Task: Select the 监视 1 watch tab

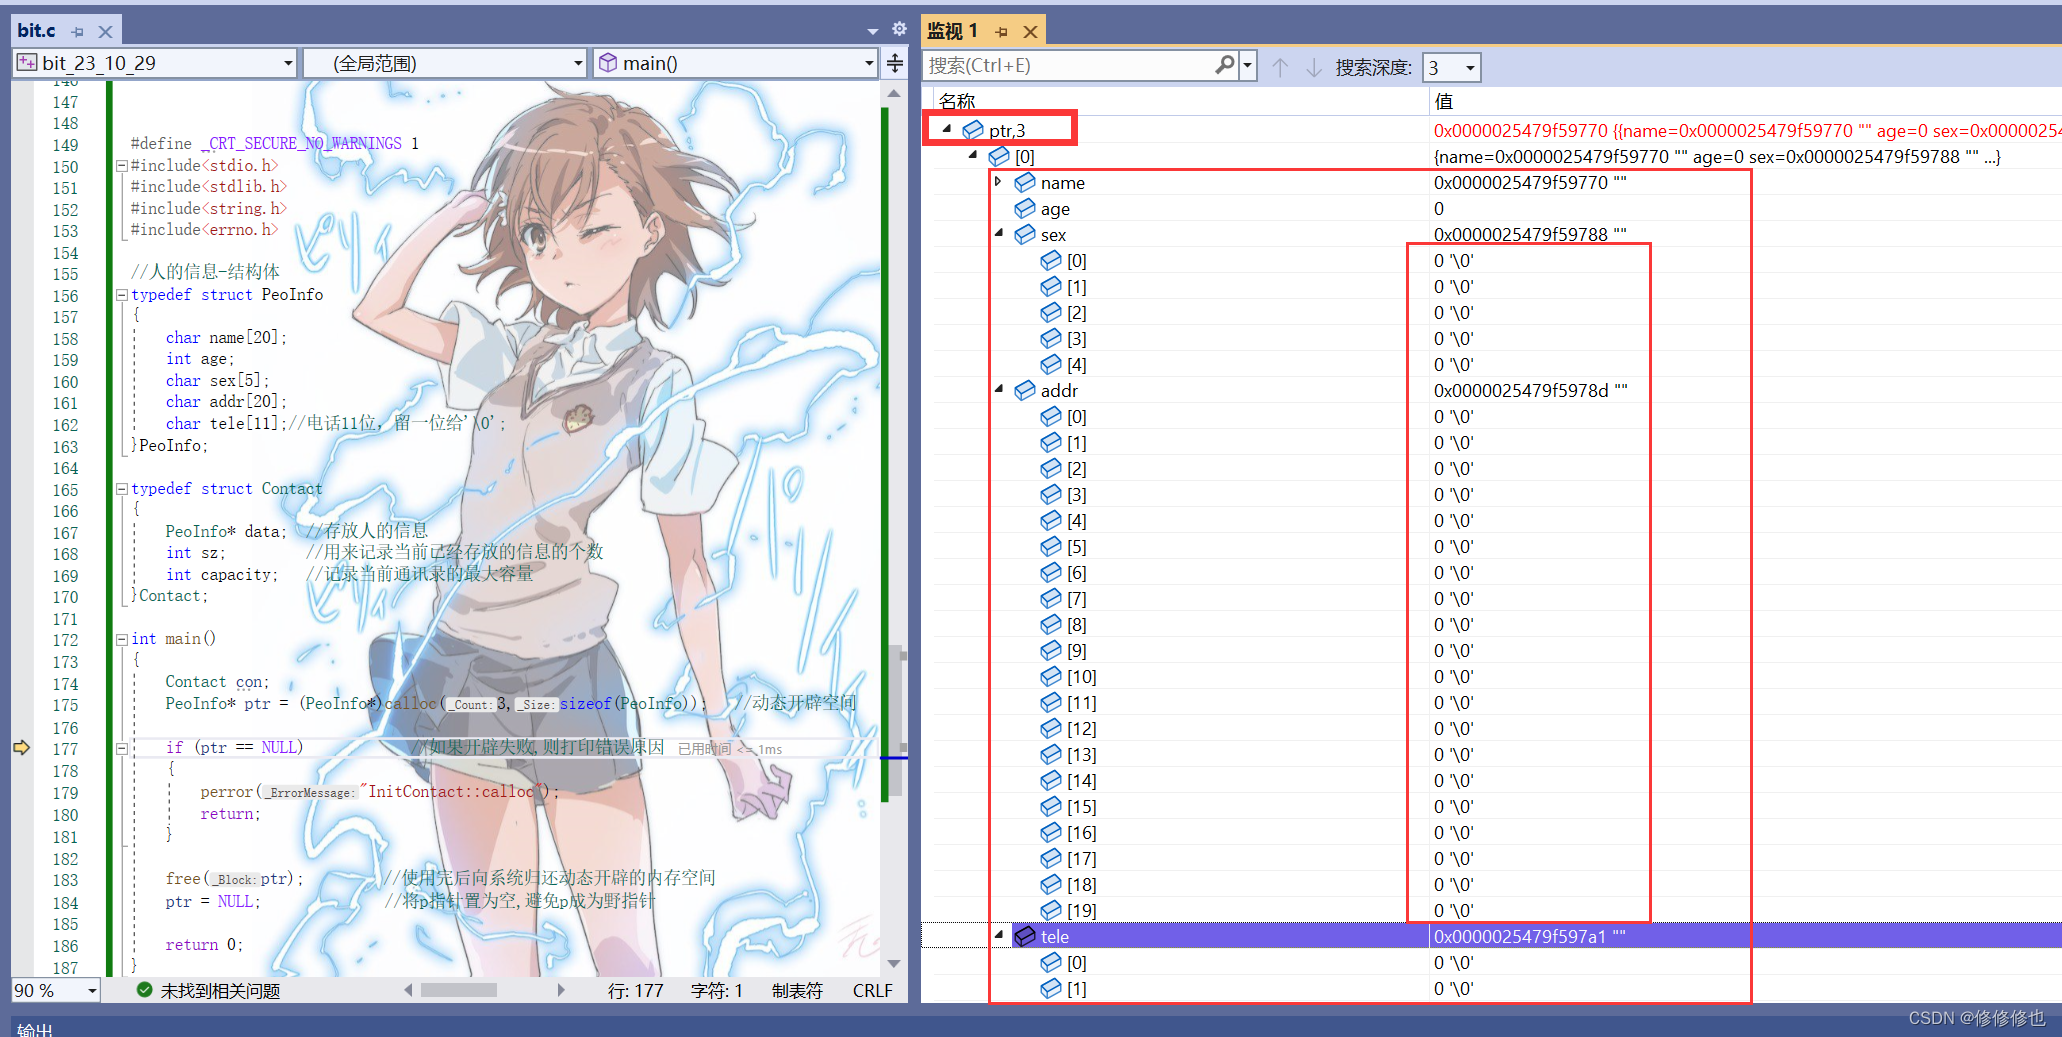Action: pyautogui.click(x=952, y=31)
